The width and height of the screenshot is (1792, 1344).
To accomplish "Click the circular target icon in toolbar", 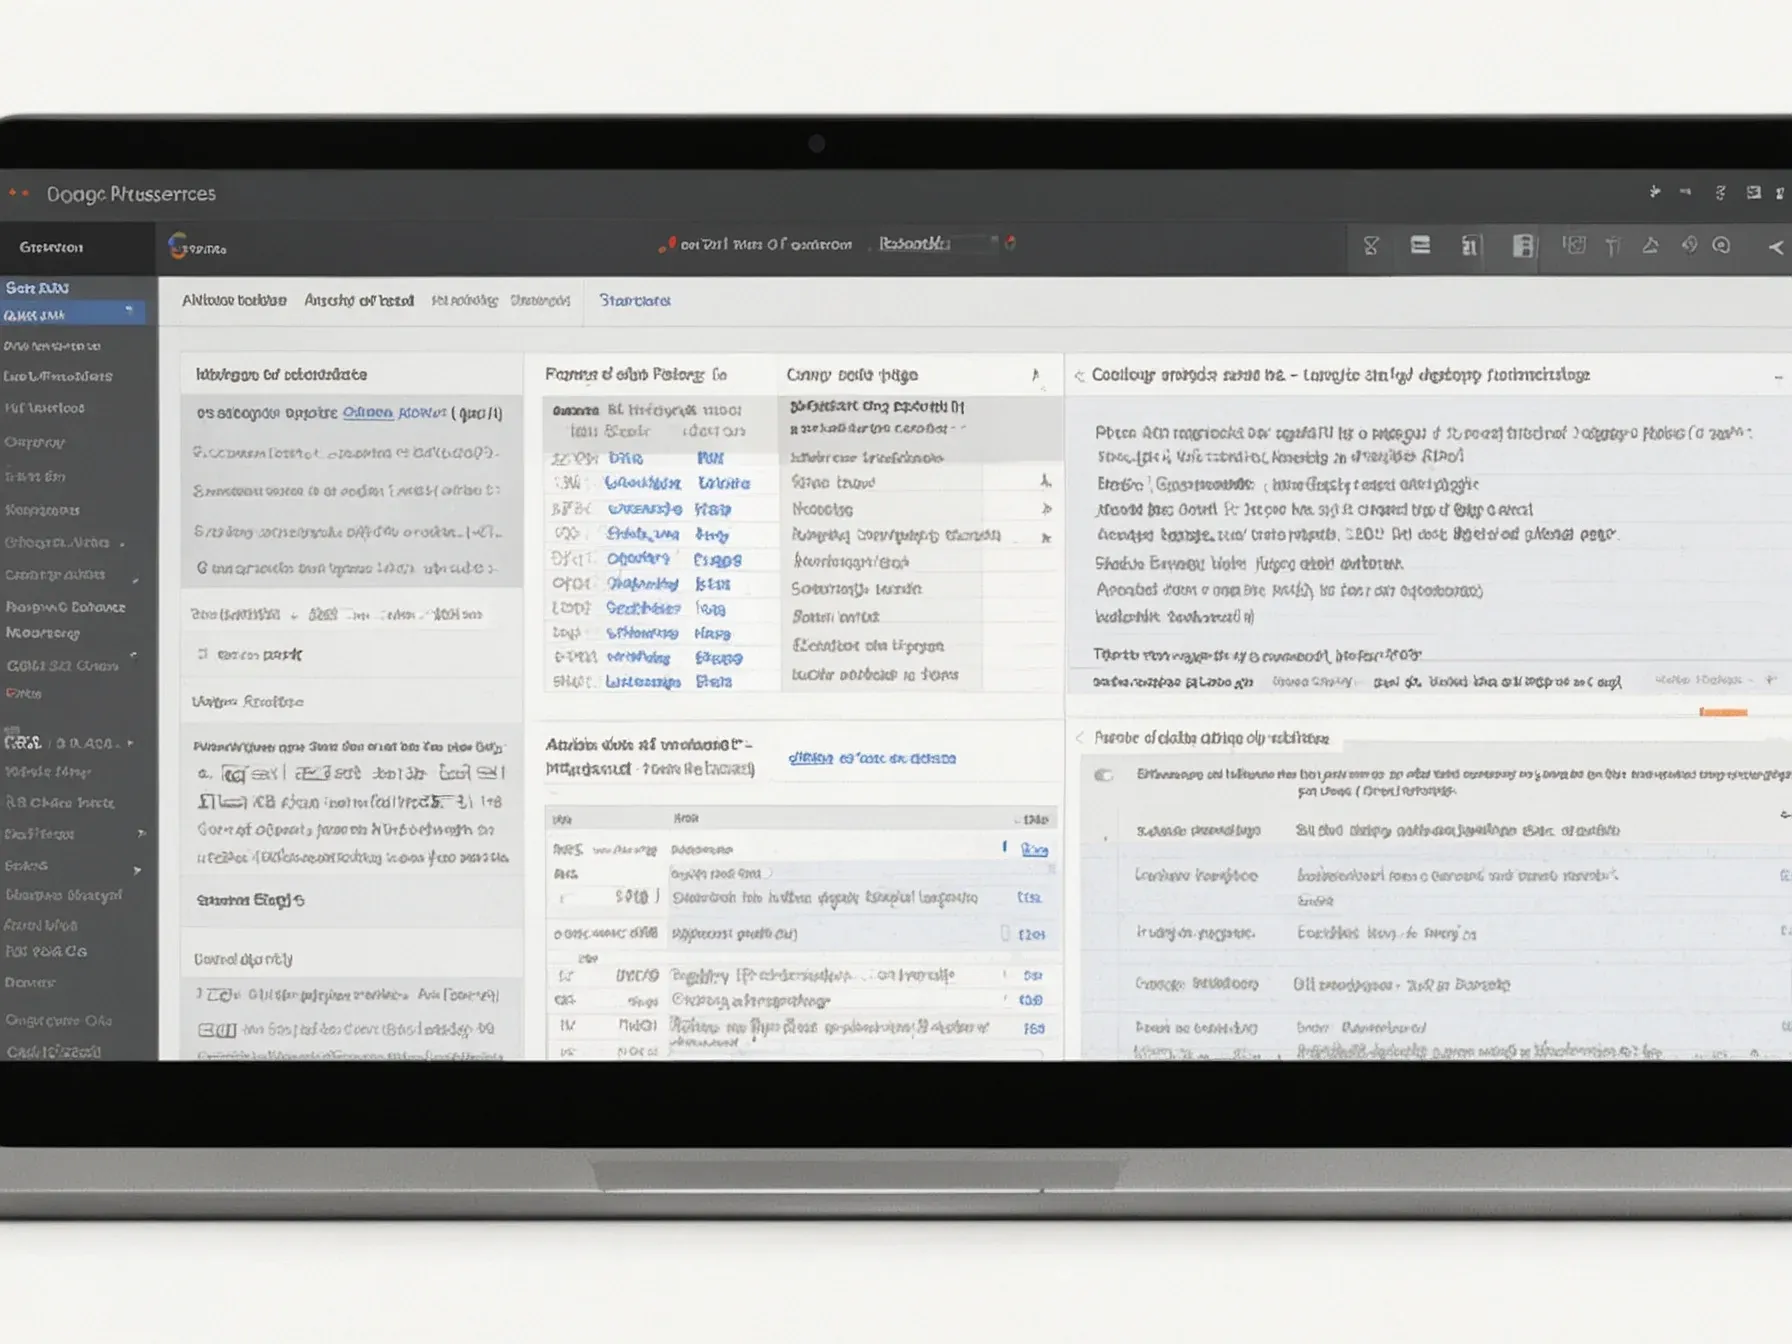I will pyautogui.click(x=1721, y=245).
